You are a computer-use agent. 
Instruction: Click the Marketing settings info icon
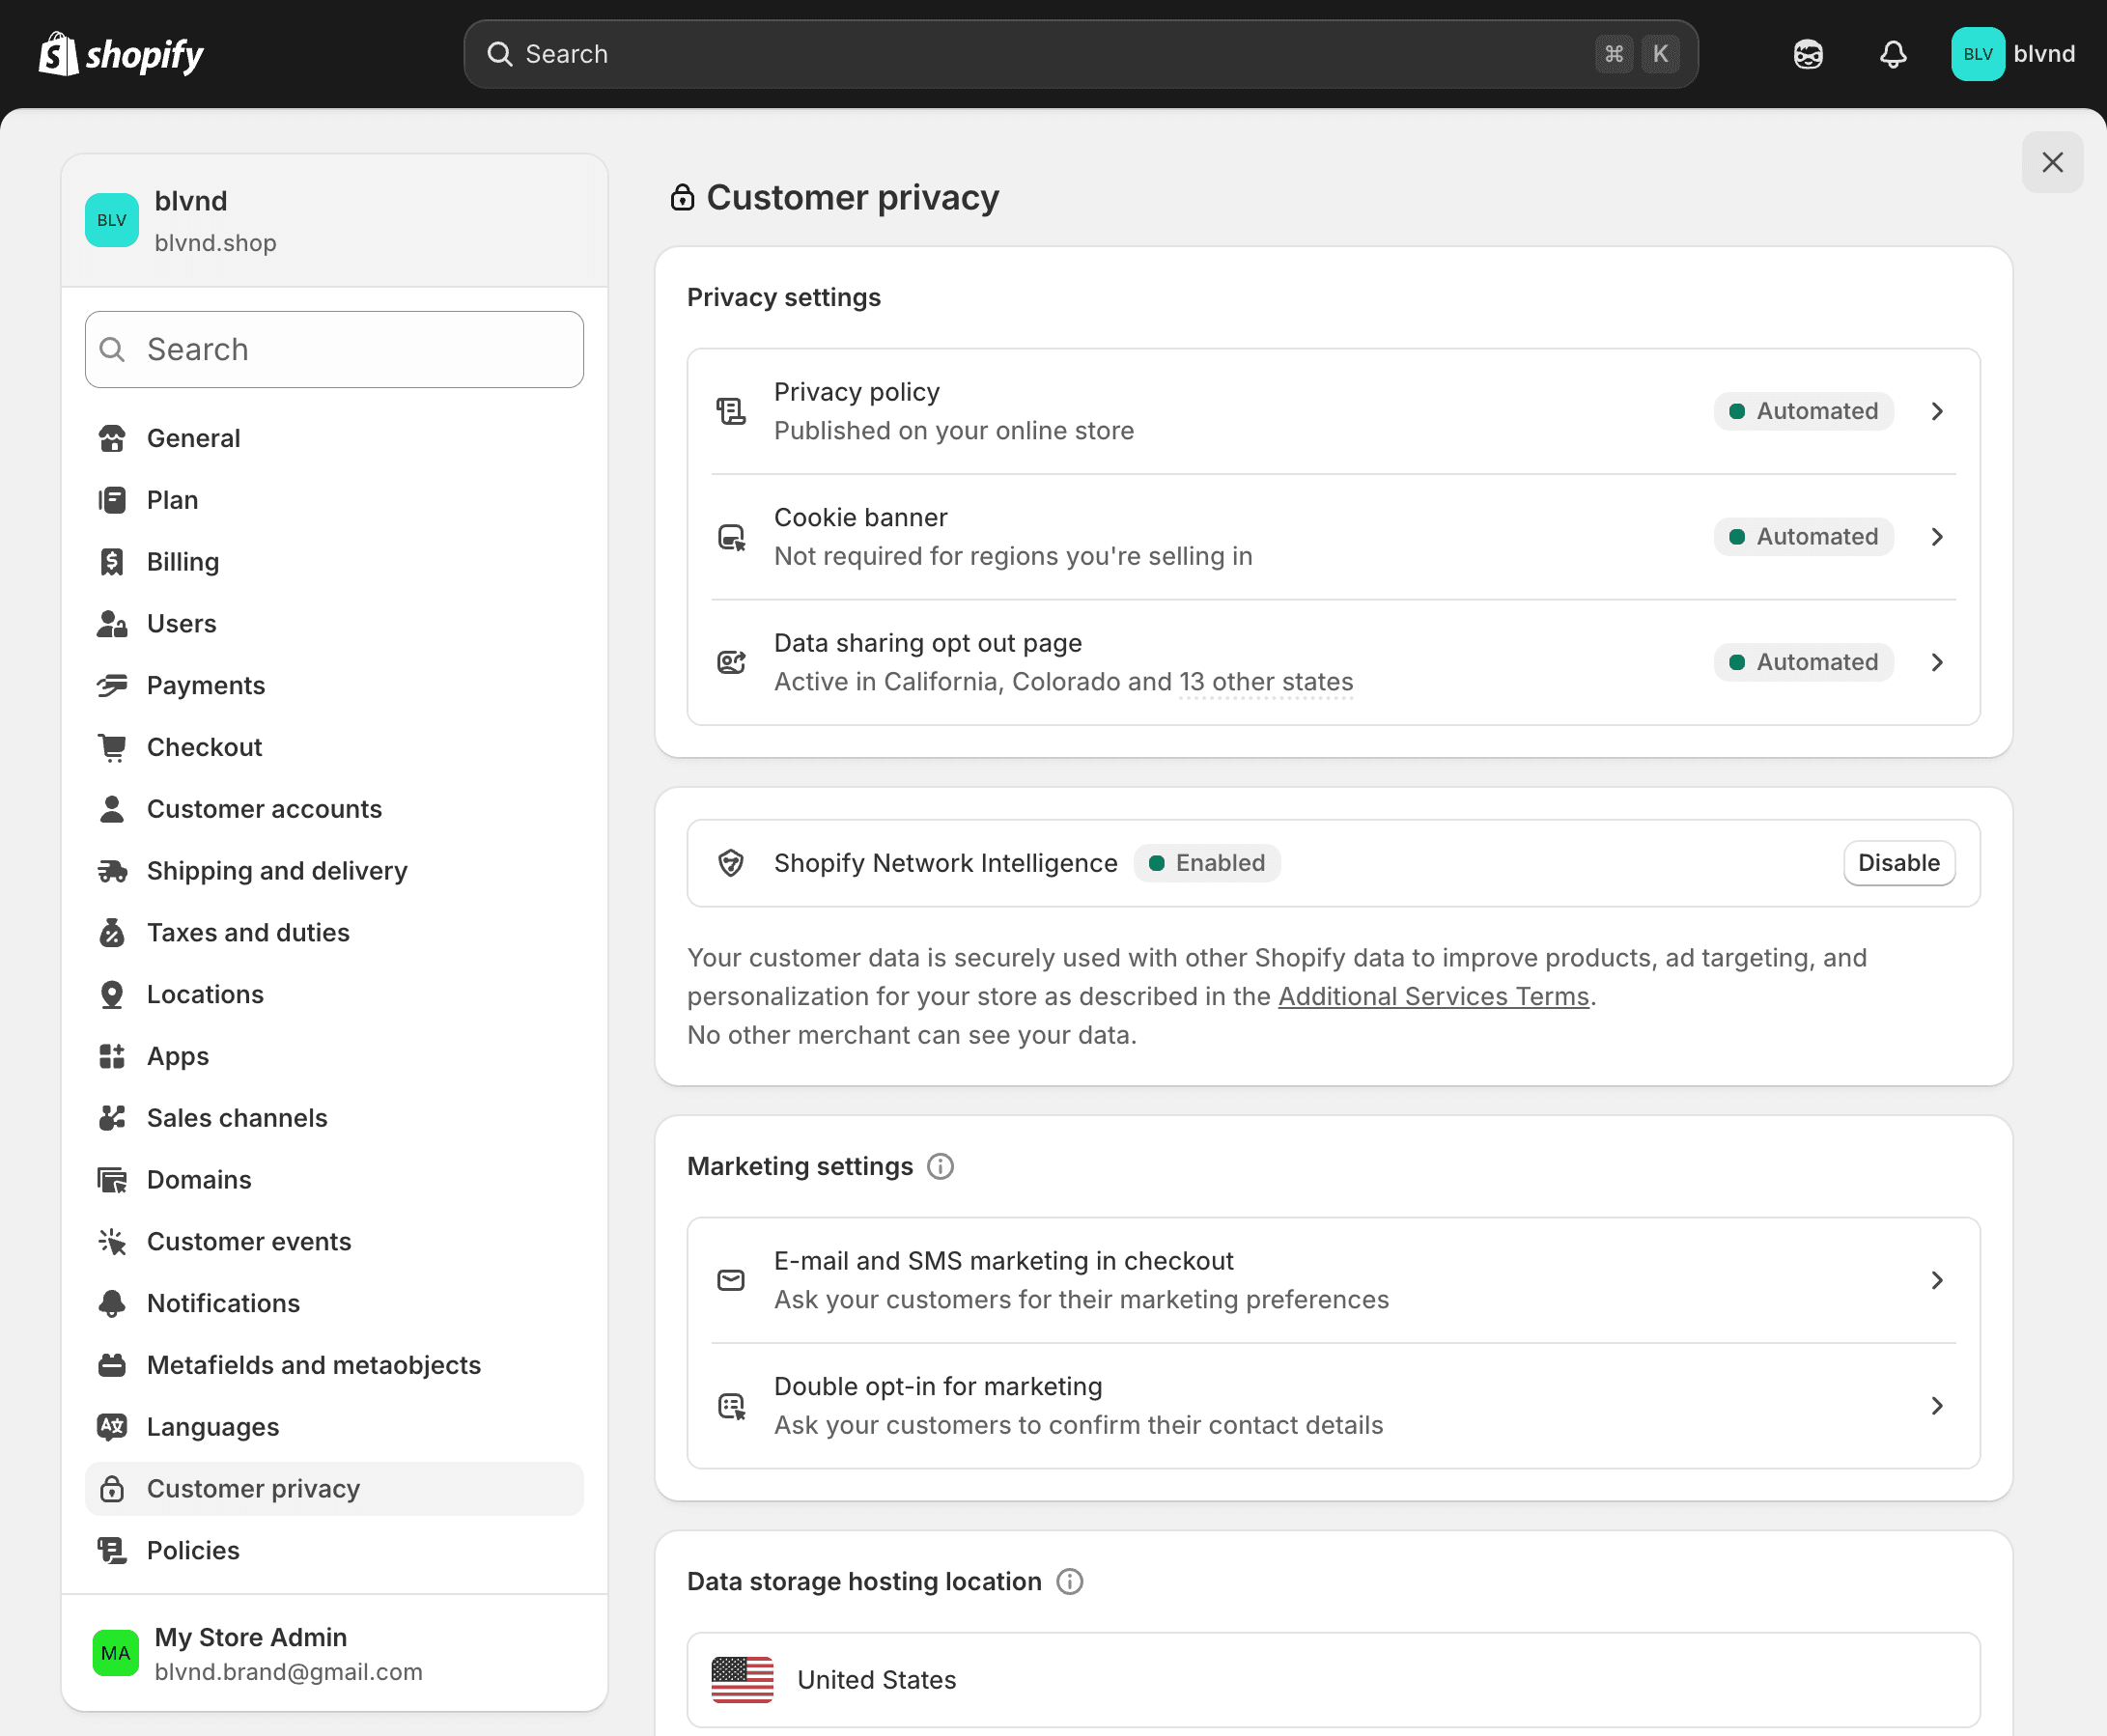click(x=940, y=1166)
